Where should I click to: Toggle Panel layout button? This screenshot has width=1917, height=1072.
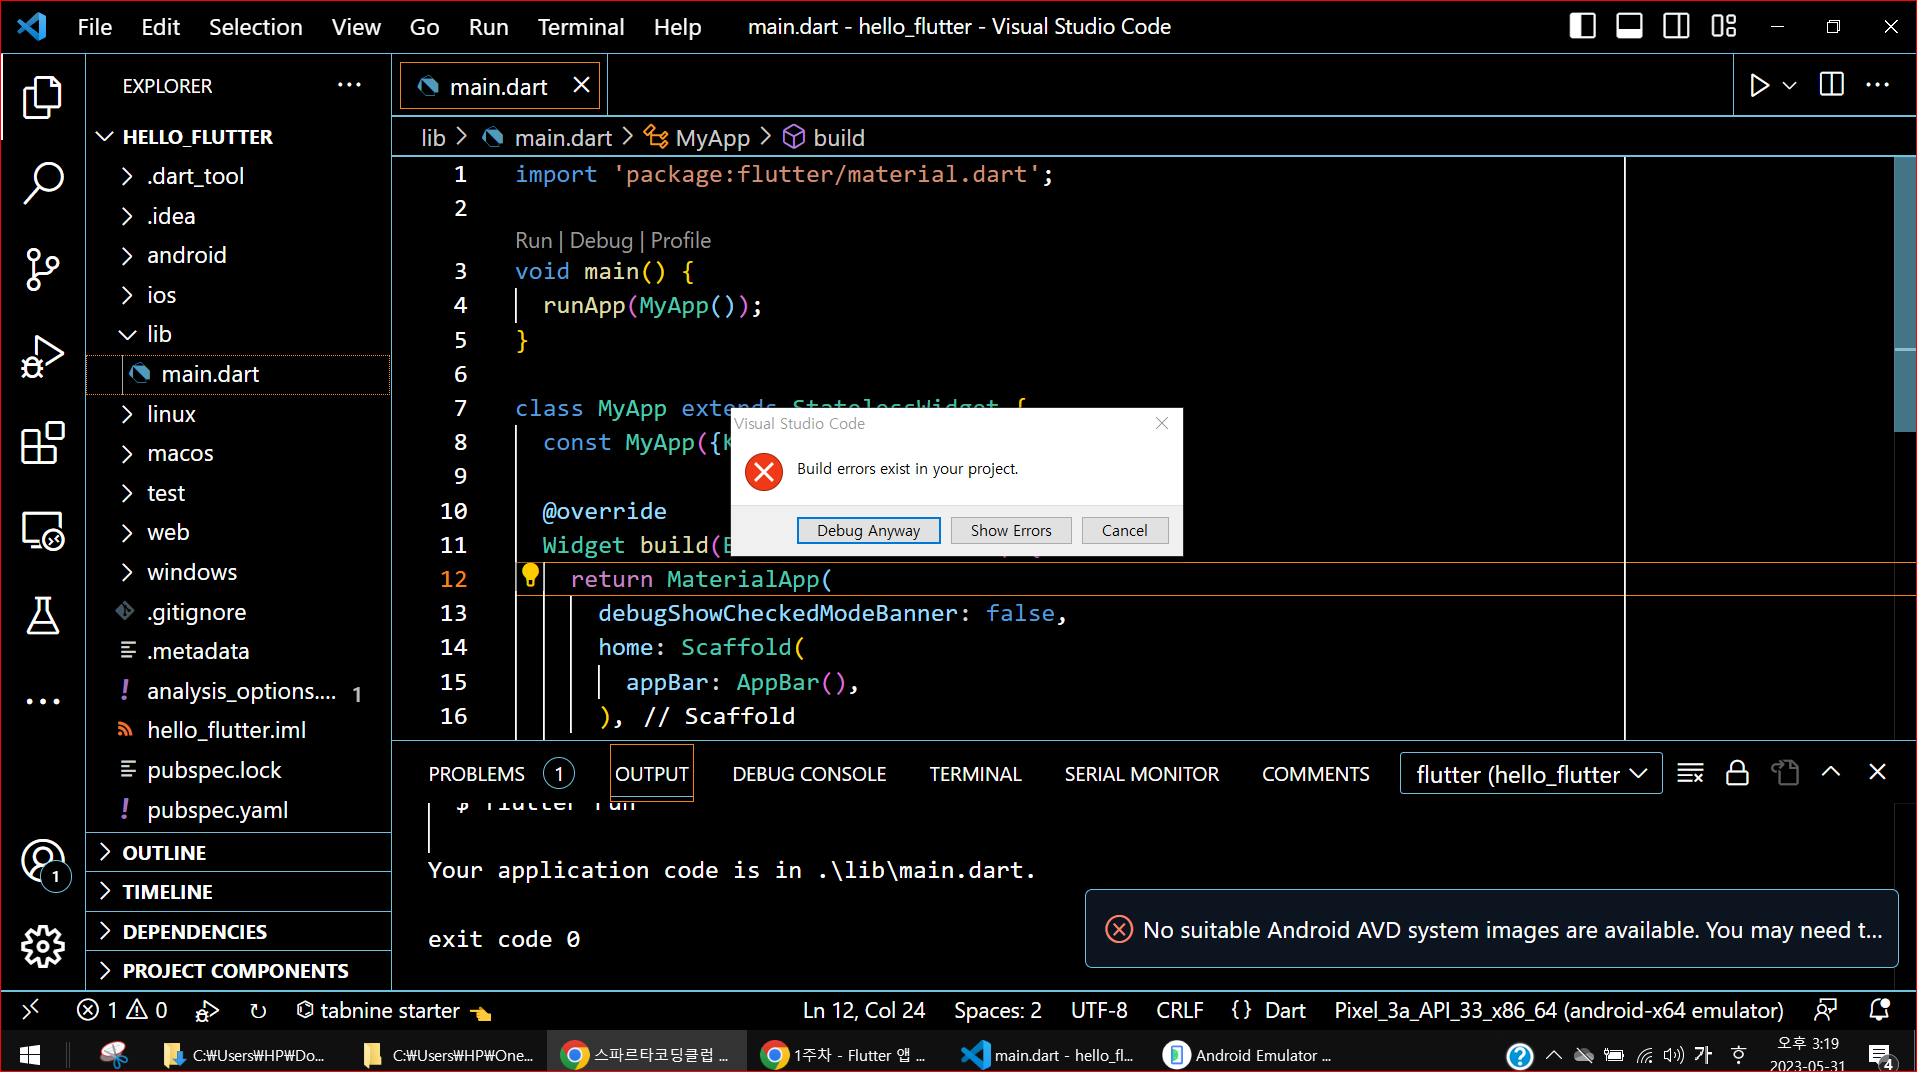(x=1630, y=26)
